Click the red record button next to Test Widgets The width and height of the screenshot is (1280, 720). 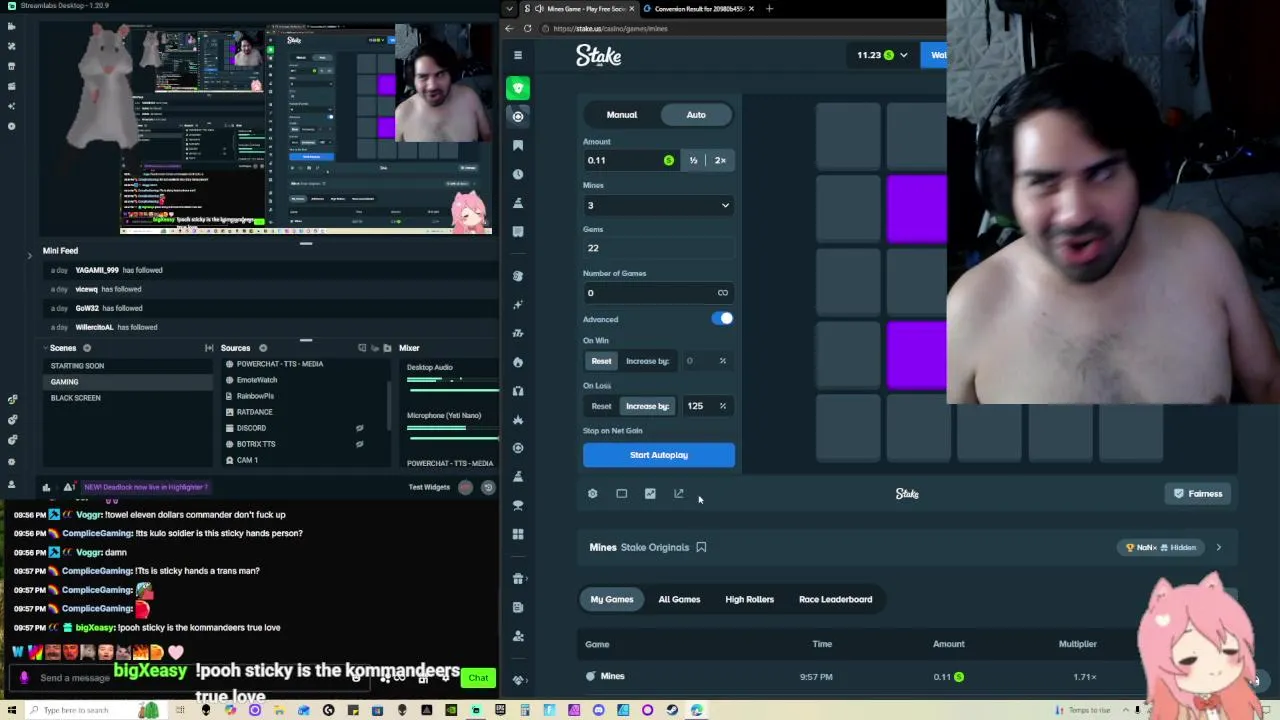point(465,487)
